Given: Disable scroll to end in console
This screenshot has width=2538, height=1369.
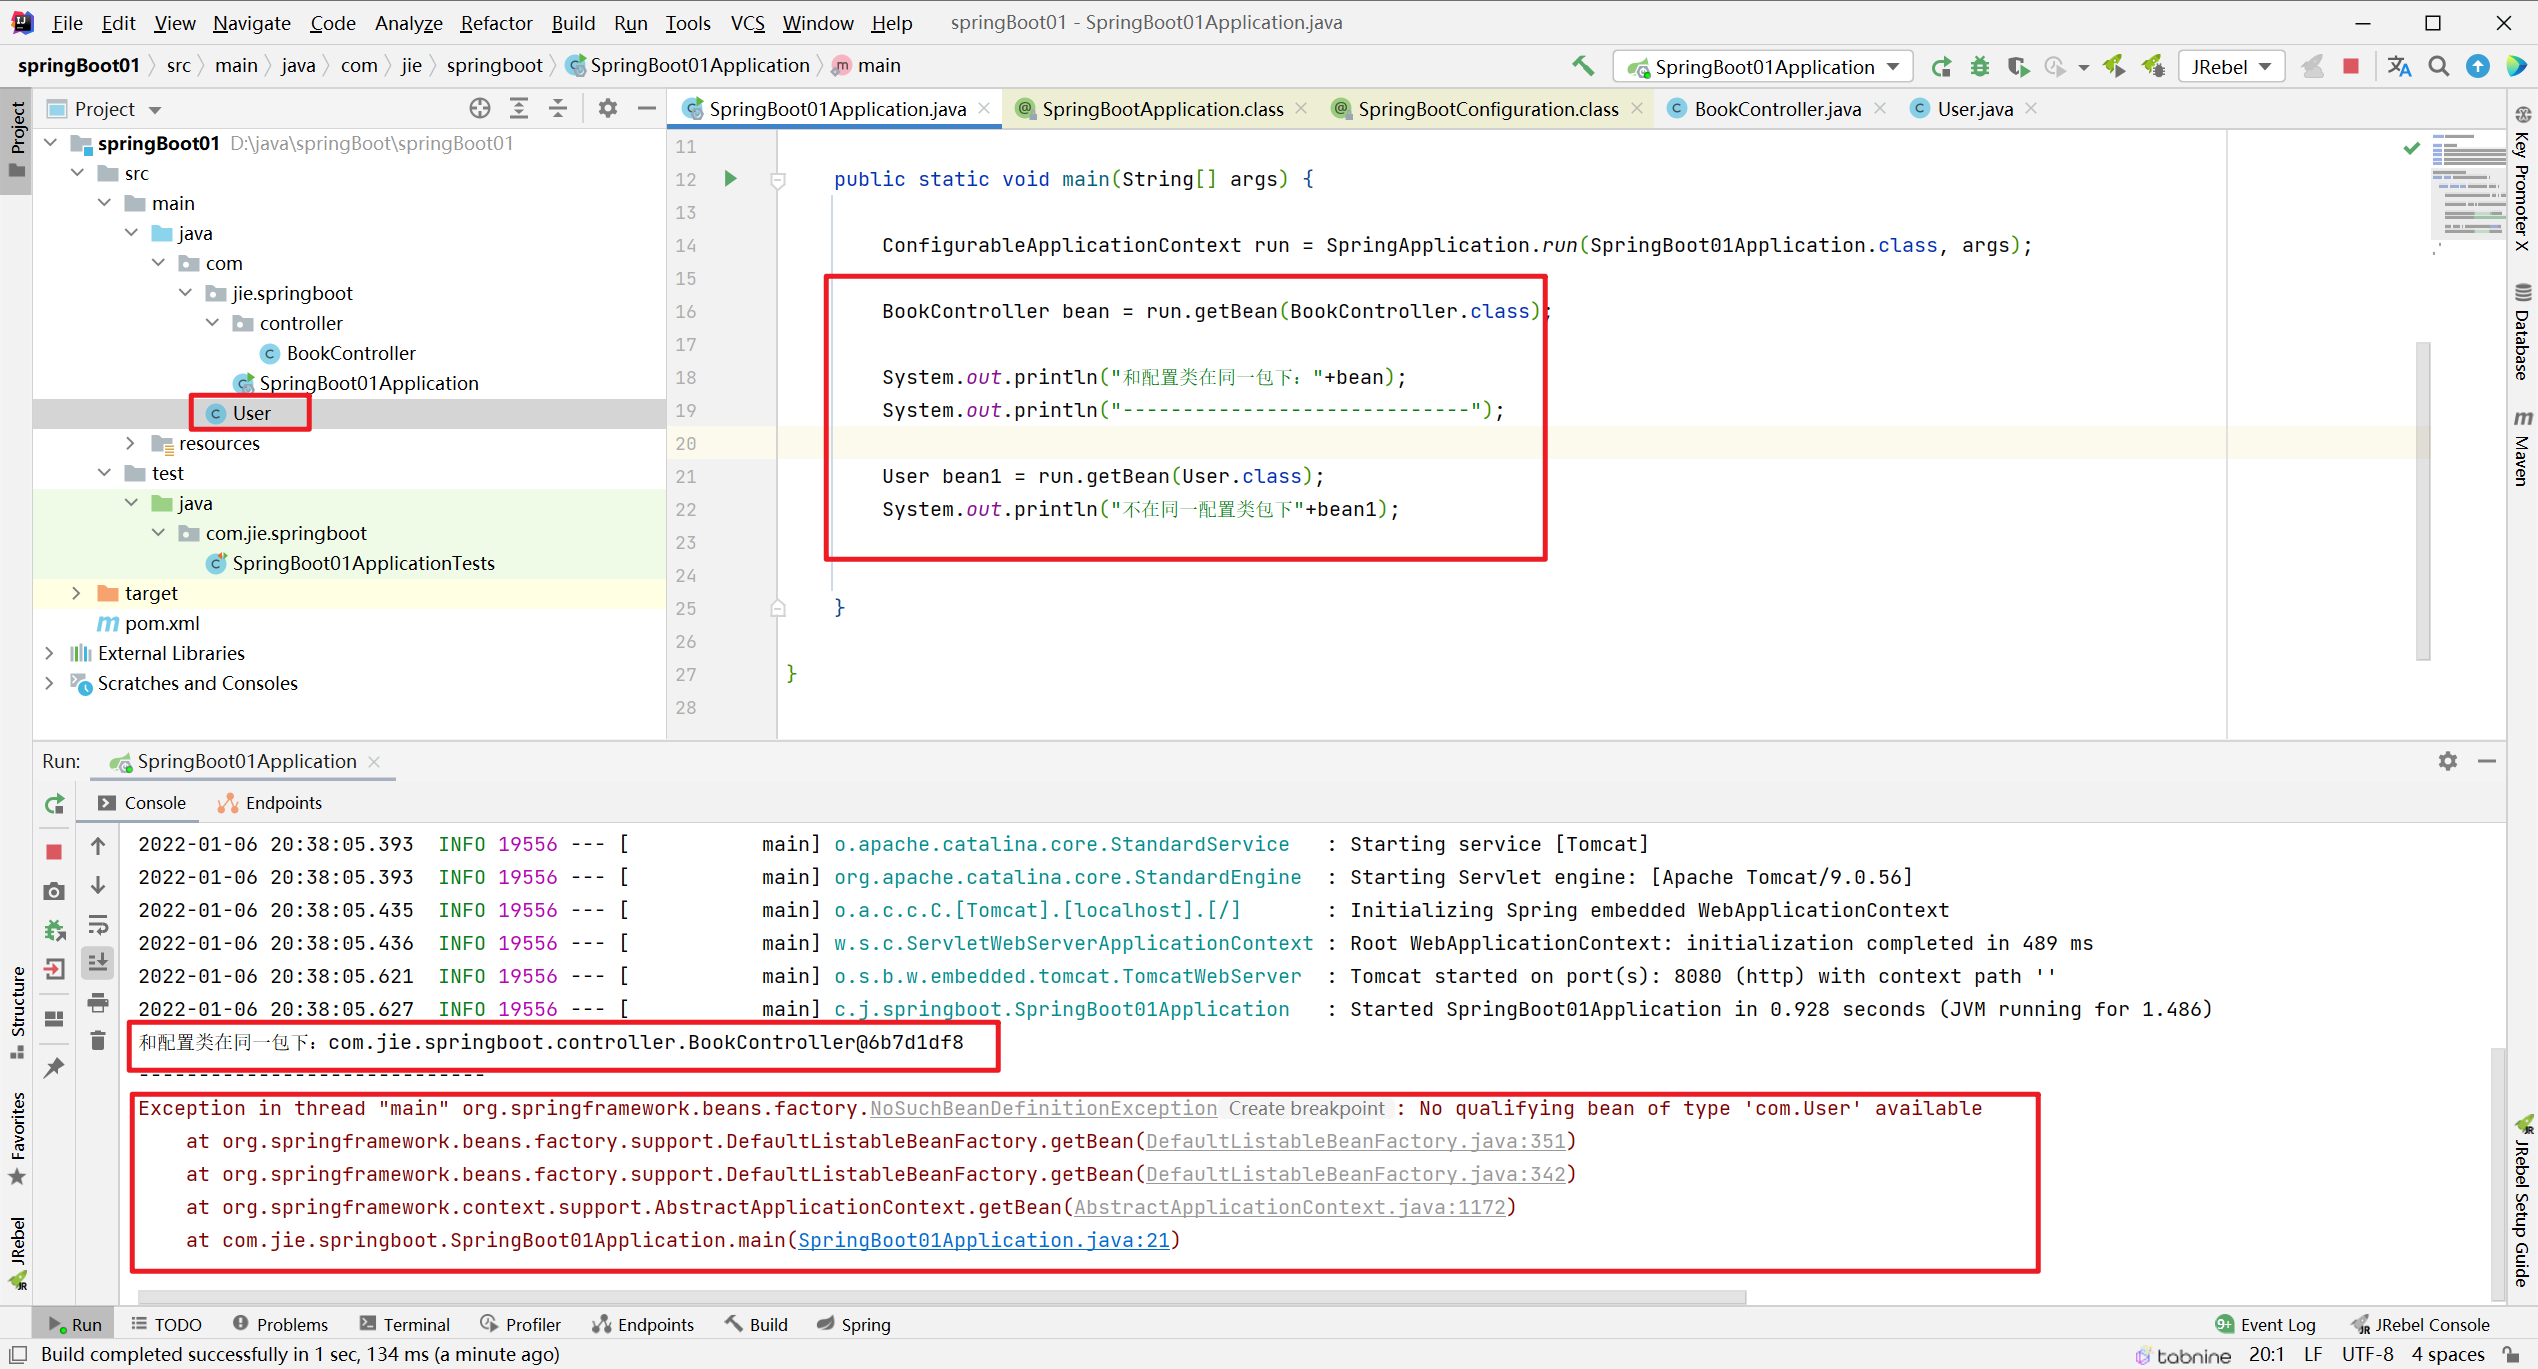Looking at the screenshot, I should [x=97, y=963].
